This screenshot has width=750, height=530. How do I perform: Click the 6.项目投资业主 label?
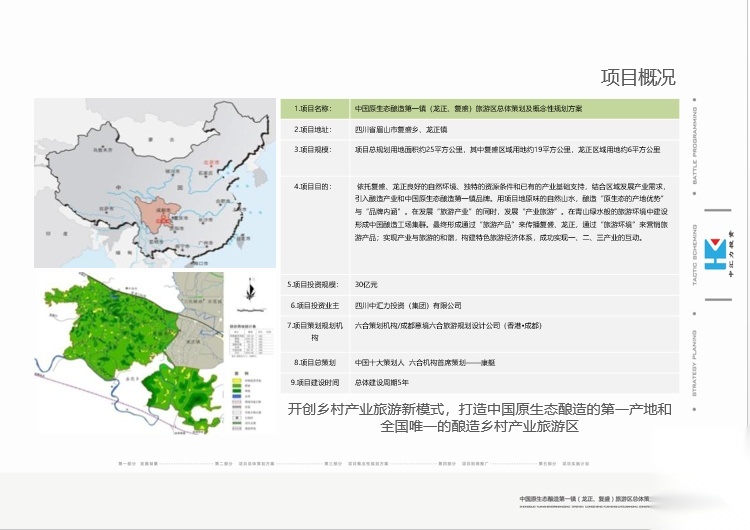[x=315, y=305]
